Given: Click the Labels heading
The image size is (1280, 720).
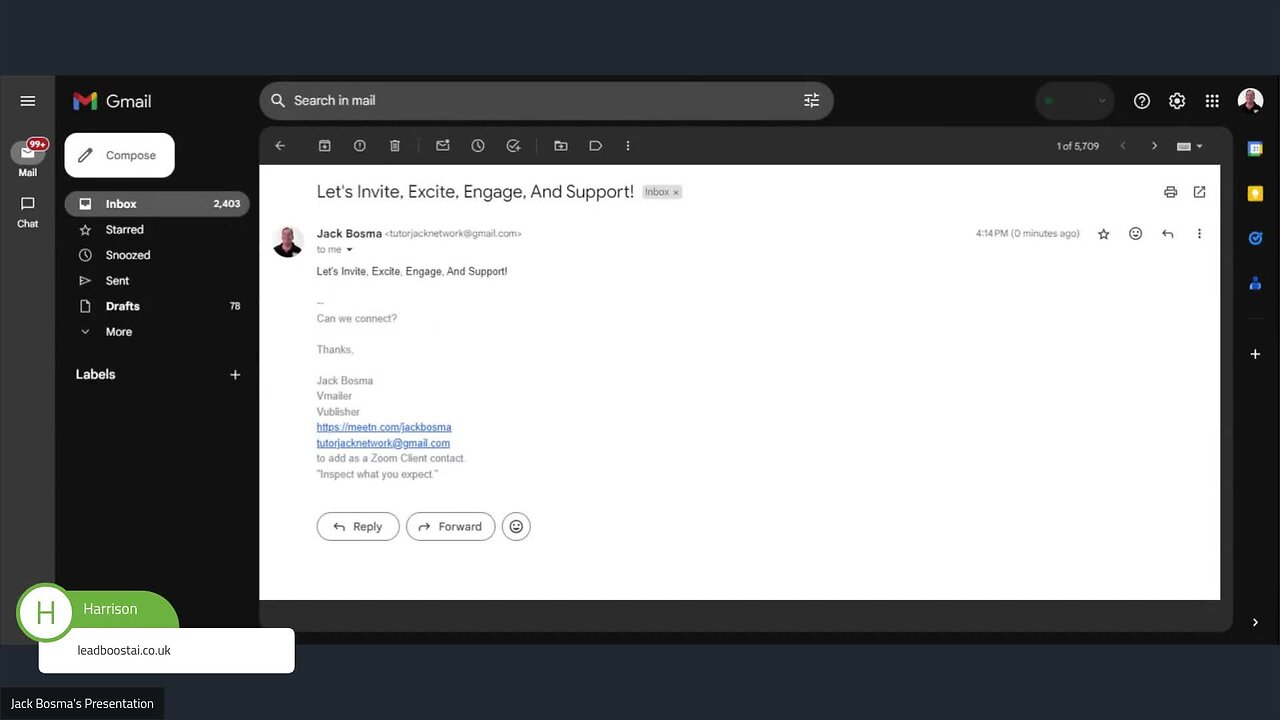Looking at the screenshot, I should pyautogui.click(x=96, y=375).
